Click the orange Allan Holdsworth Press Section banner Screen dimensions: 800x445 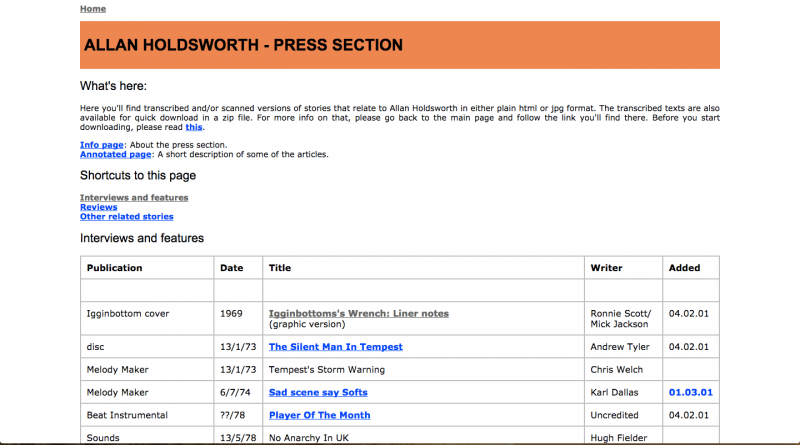tap(400, 45)
